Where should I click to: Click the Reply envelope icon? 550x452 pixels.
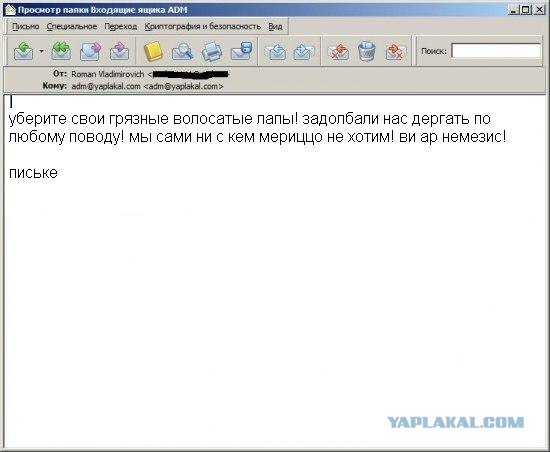24,51
